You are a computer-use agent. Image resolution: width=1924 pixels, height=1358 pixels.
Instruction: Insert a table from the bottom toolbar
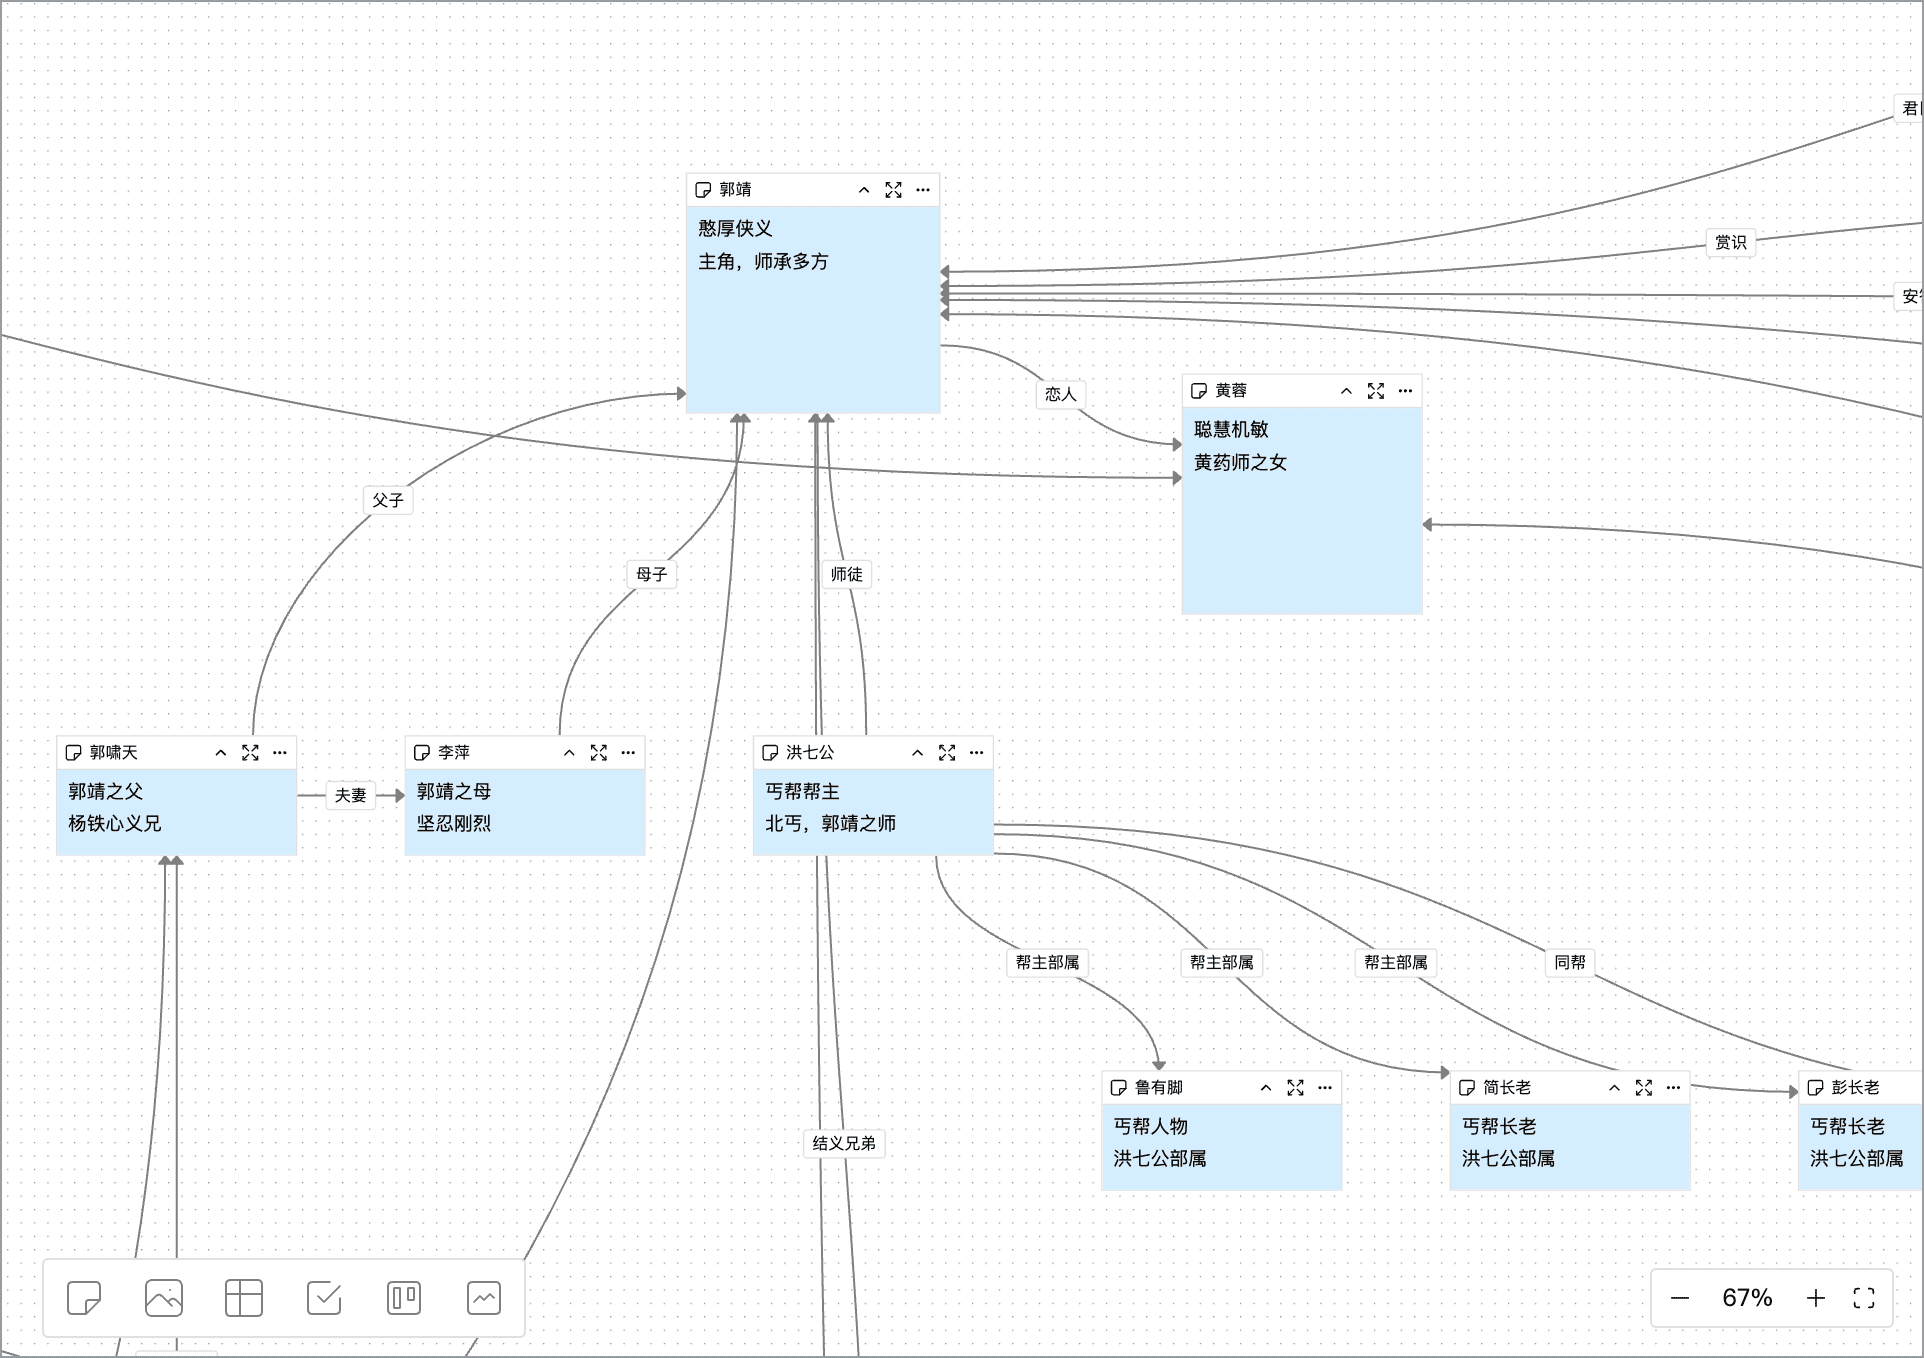[244, 1298]
